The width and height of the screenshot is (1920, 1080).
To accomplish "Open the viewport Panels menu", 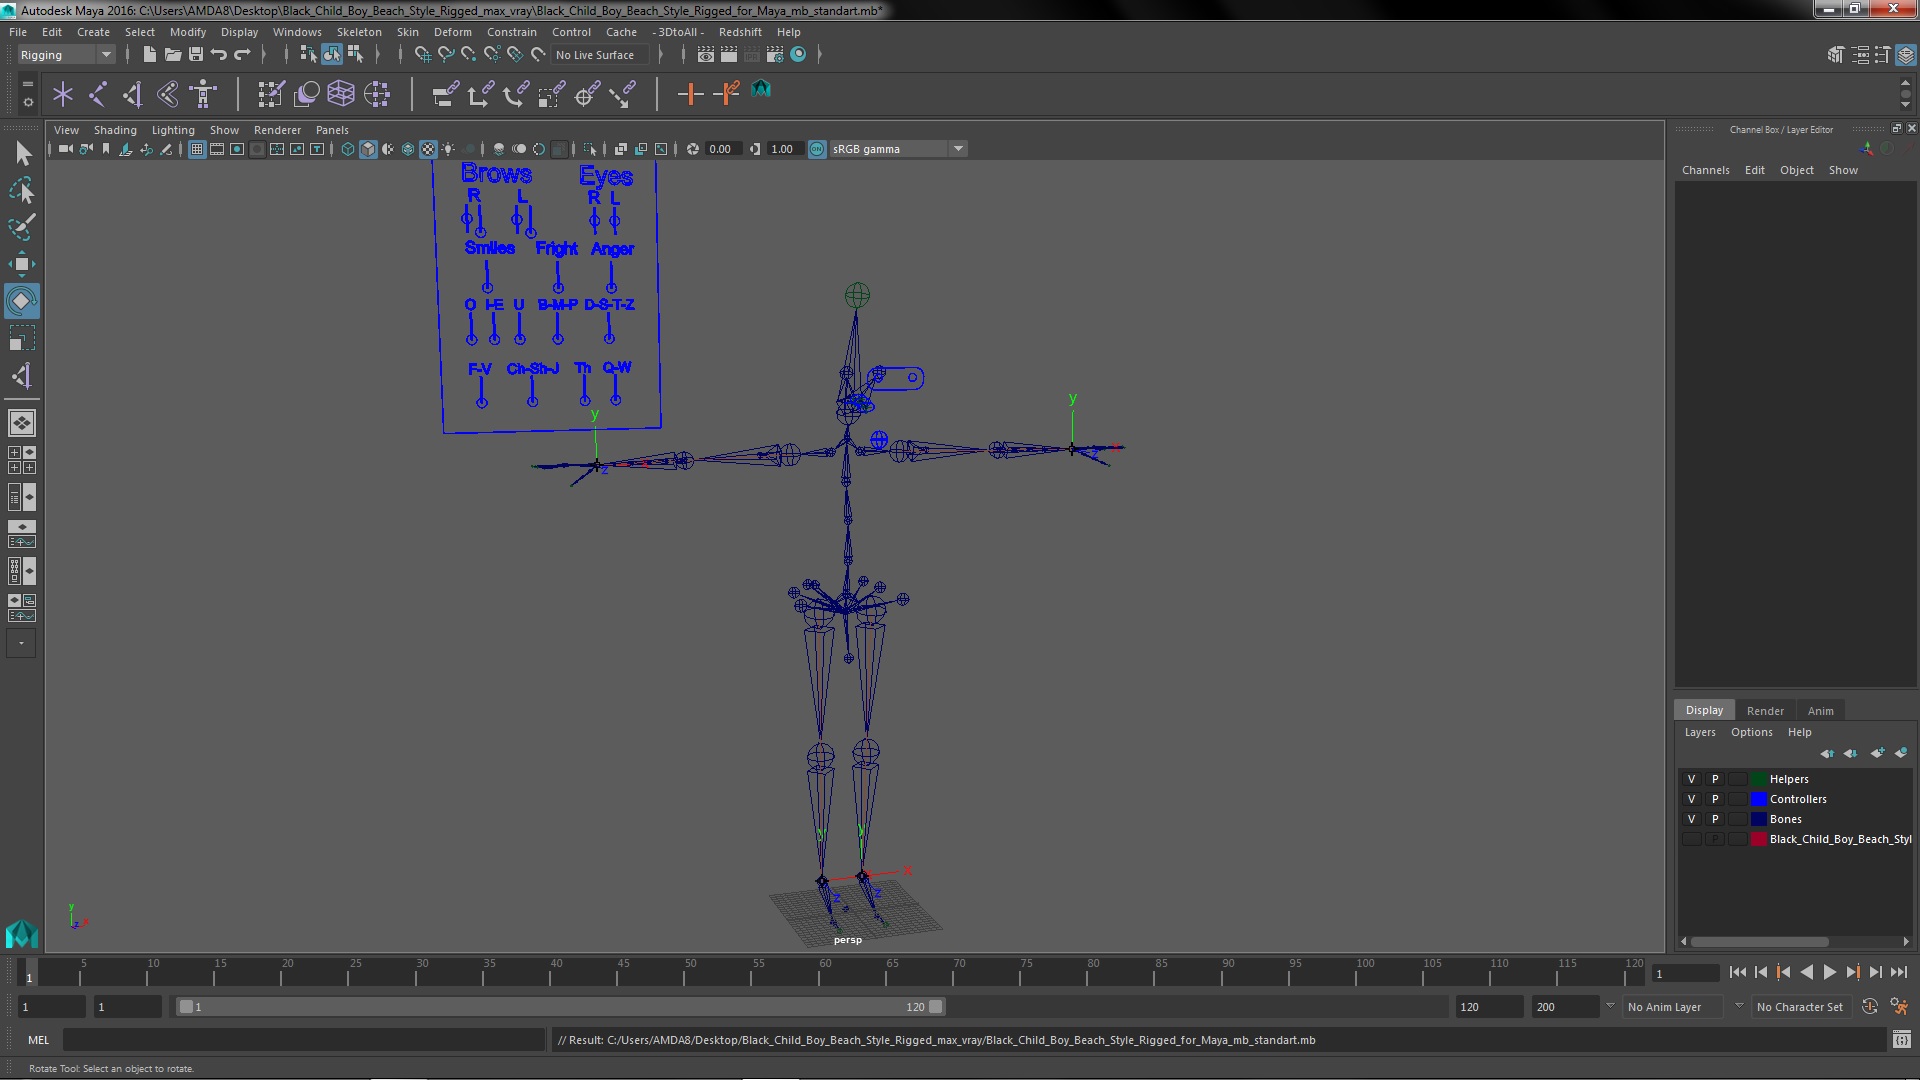I will point(332,130).
